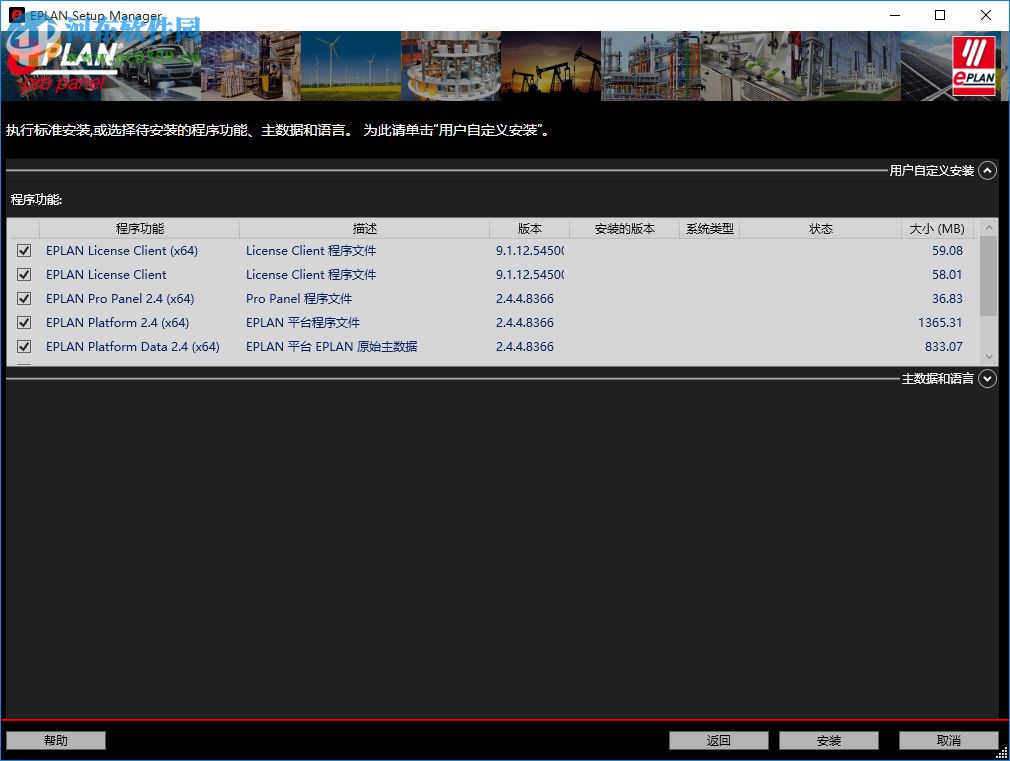Click the wind turbines banner image
The image size is (1010, 761).
coord(350,65)
